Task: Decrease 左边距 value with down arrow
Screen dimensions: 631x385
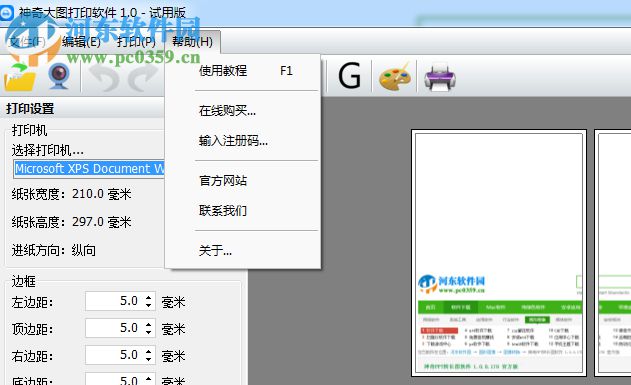Action: (148, 305)
